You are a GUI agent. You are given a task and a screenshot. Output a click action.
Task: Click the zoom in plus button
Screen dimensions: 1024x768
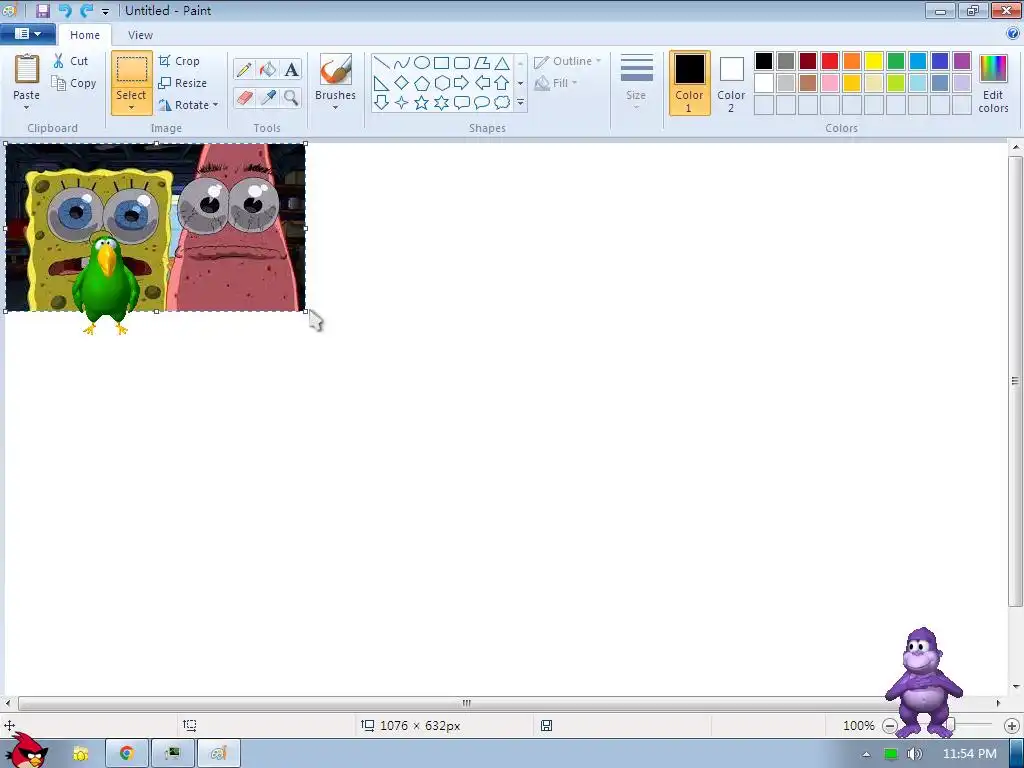coord(1012,726)
